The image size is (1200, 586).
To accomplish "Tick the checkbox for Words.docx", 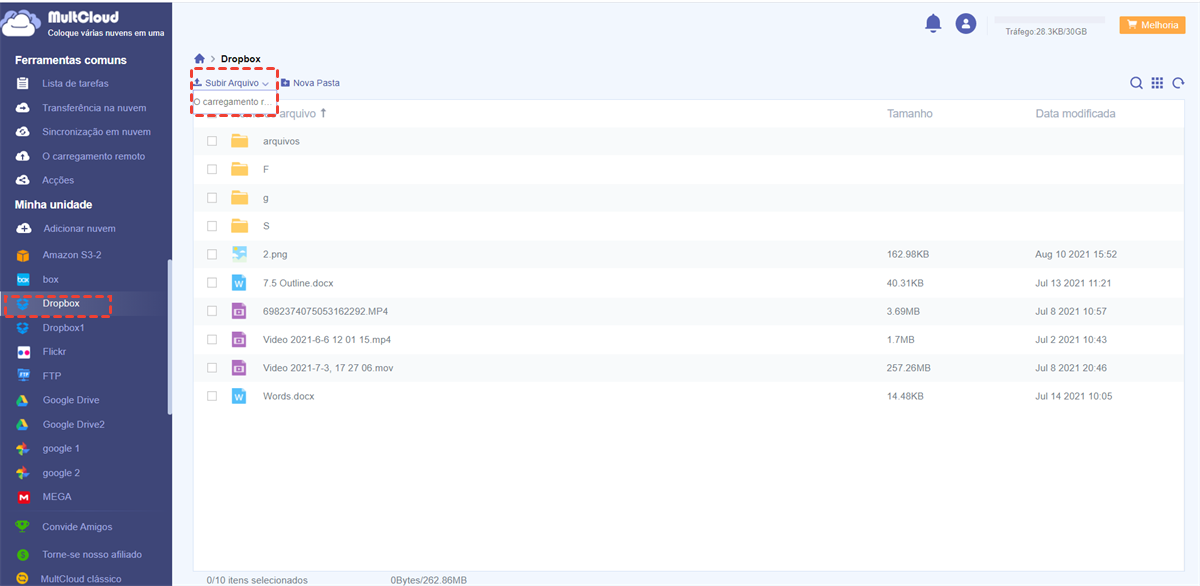I will click(212, 396).
